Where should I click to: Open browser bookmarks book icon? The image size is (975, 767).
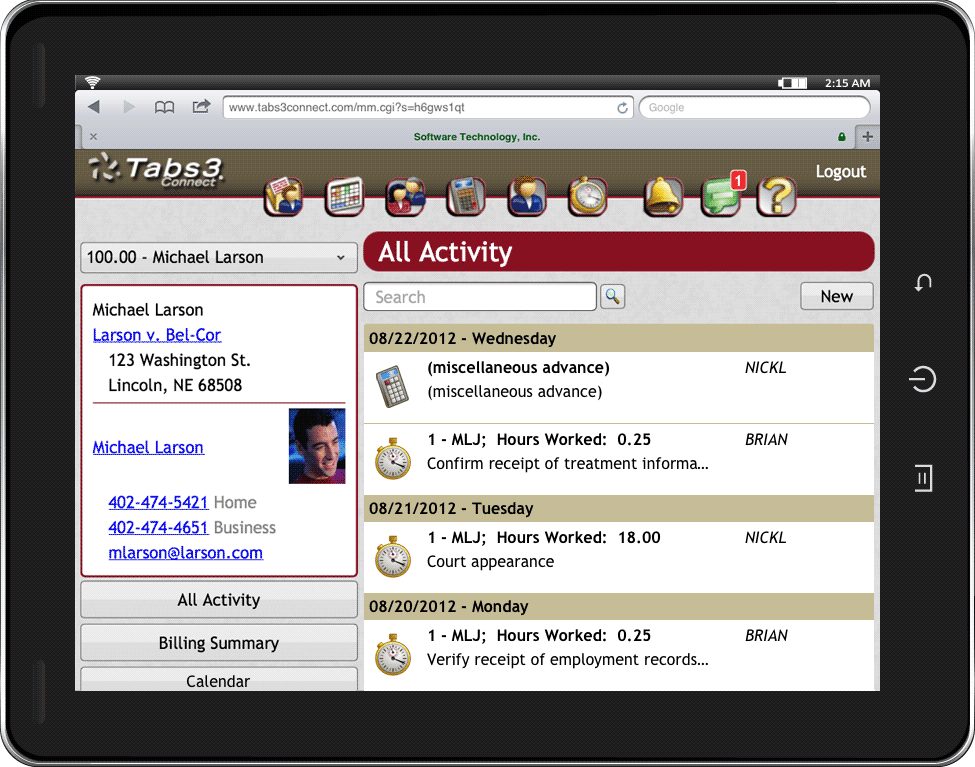[x=164, y=107]
